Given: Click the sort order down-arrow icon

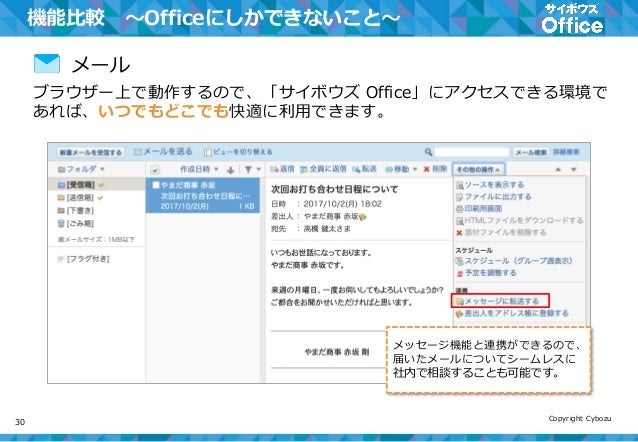Looking at the screenshot, I should (231, 170).
